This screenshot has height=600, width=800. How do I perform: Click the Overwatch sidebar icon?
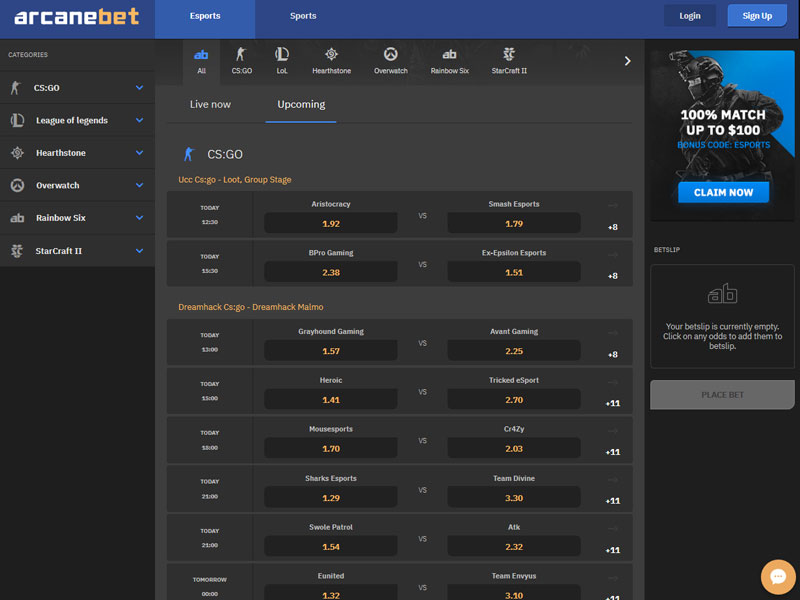pos(17,185)
